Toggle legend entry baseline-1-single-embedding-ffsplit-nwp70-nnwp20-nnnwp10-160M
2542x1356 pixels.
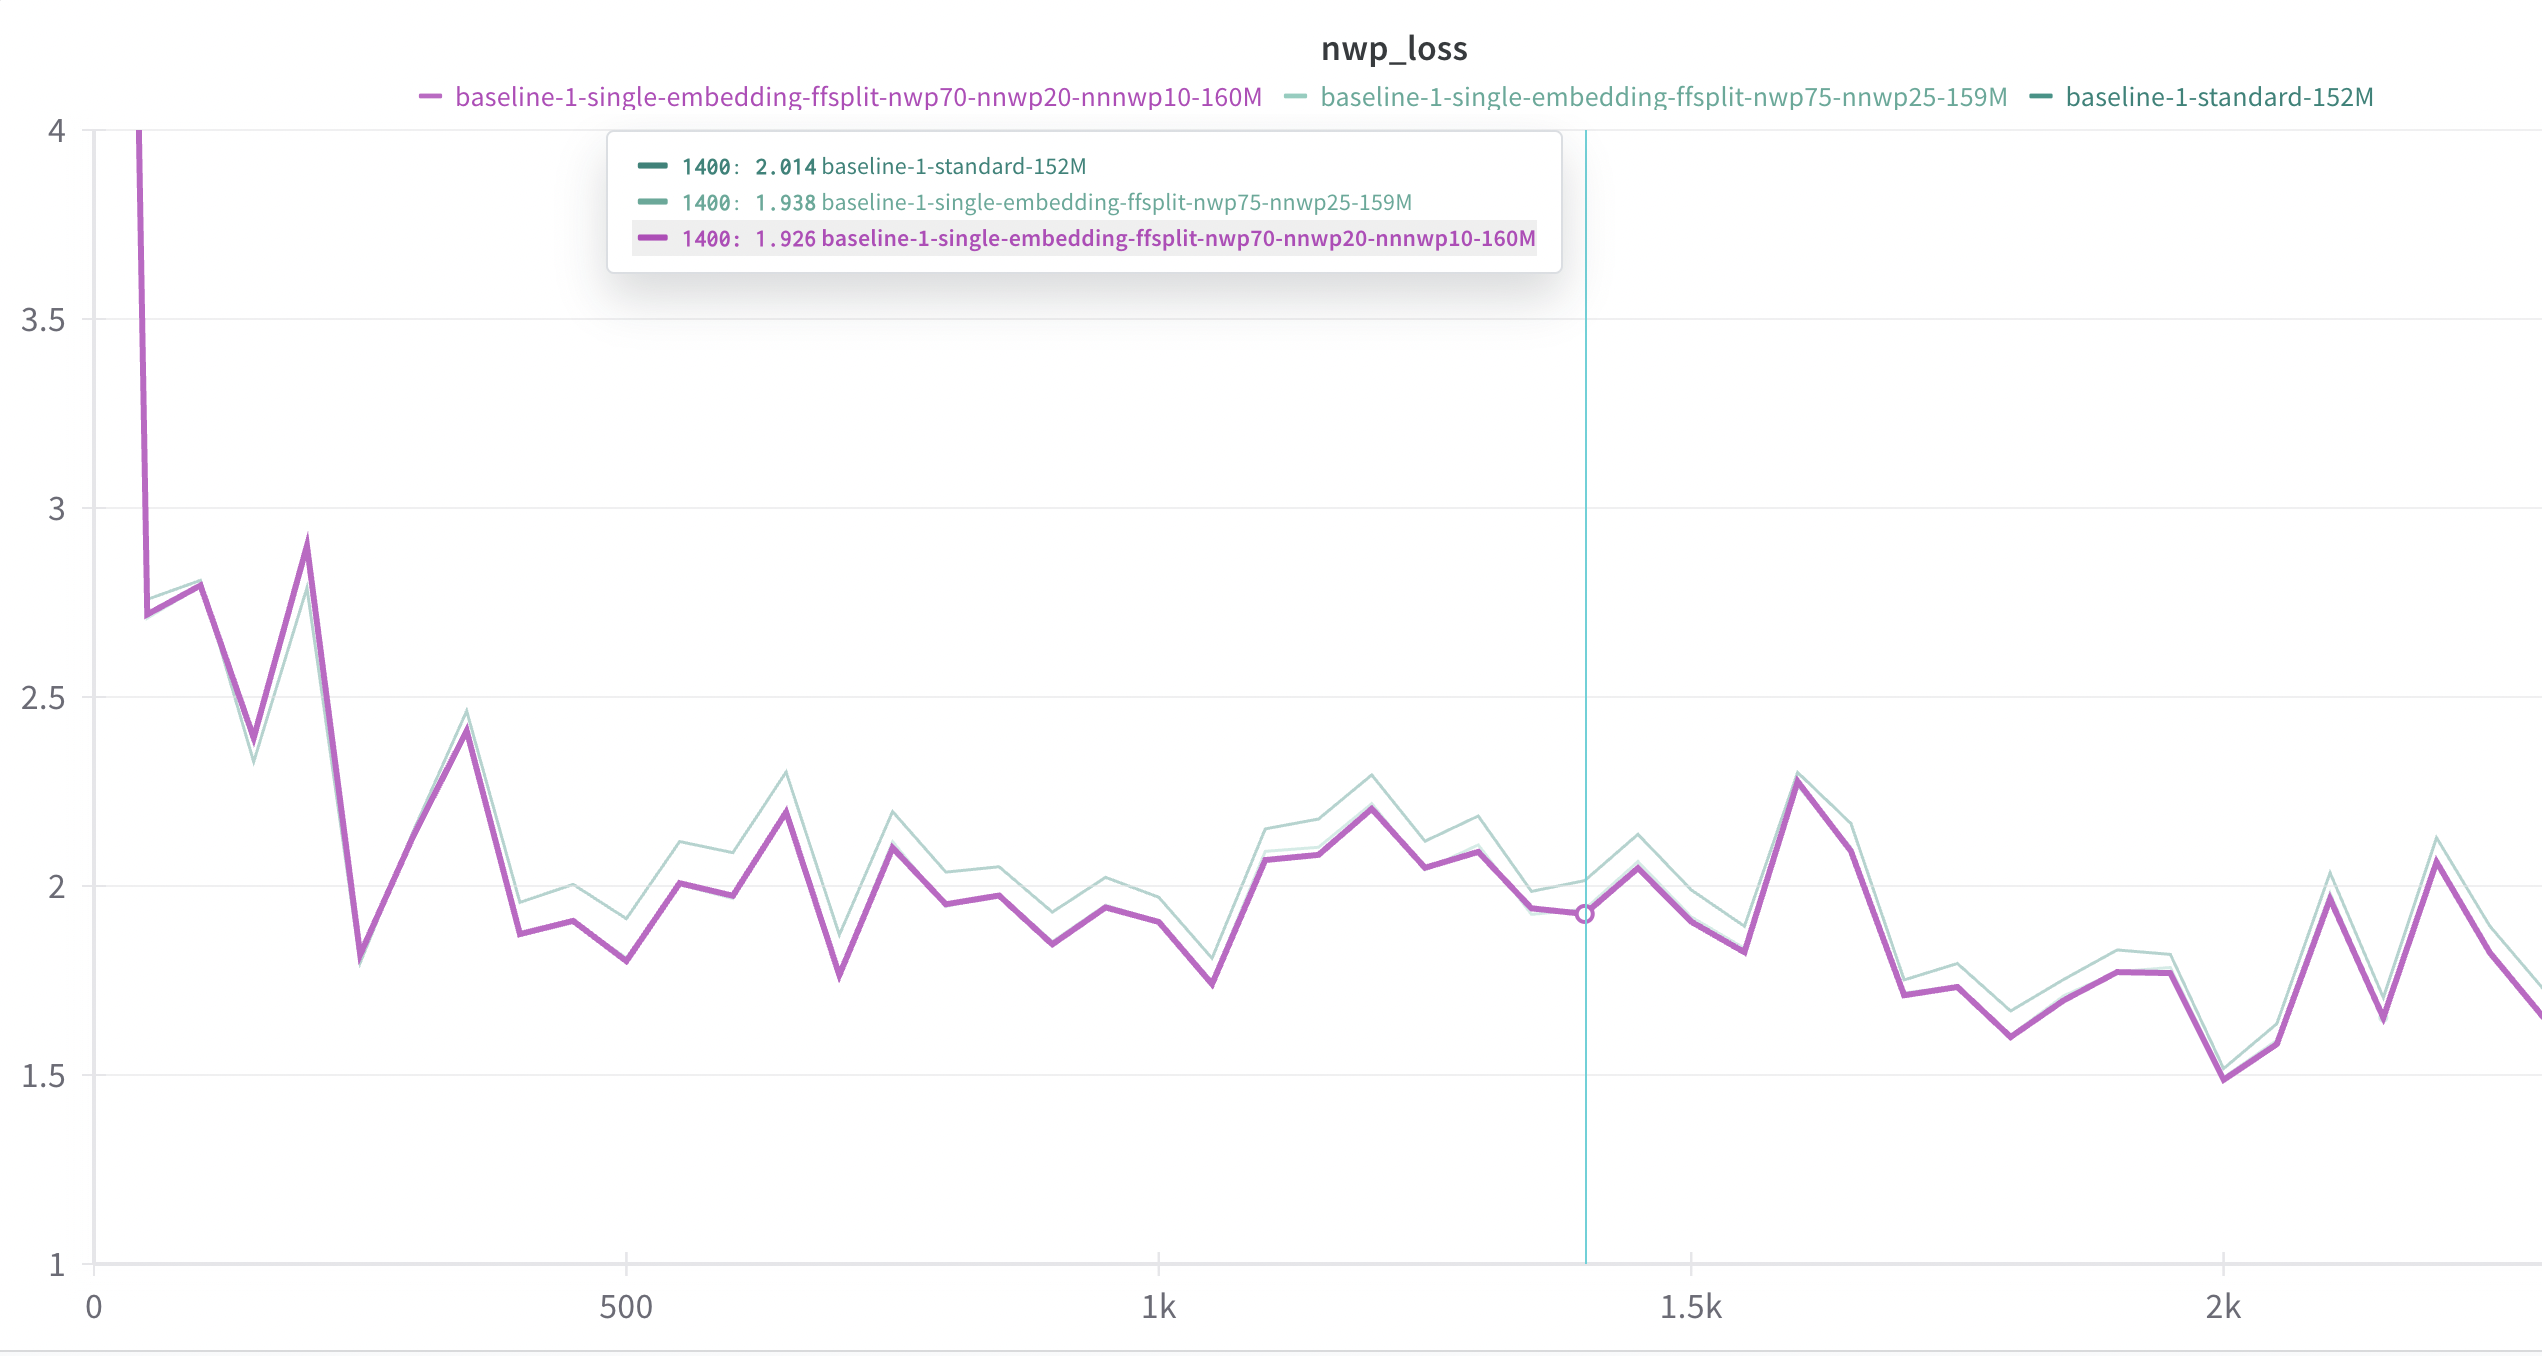(858, 97)
